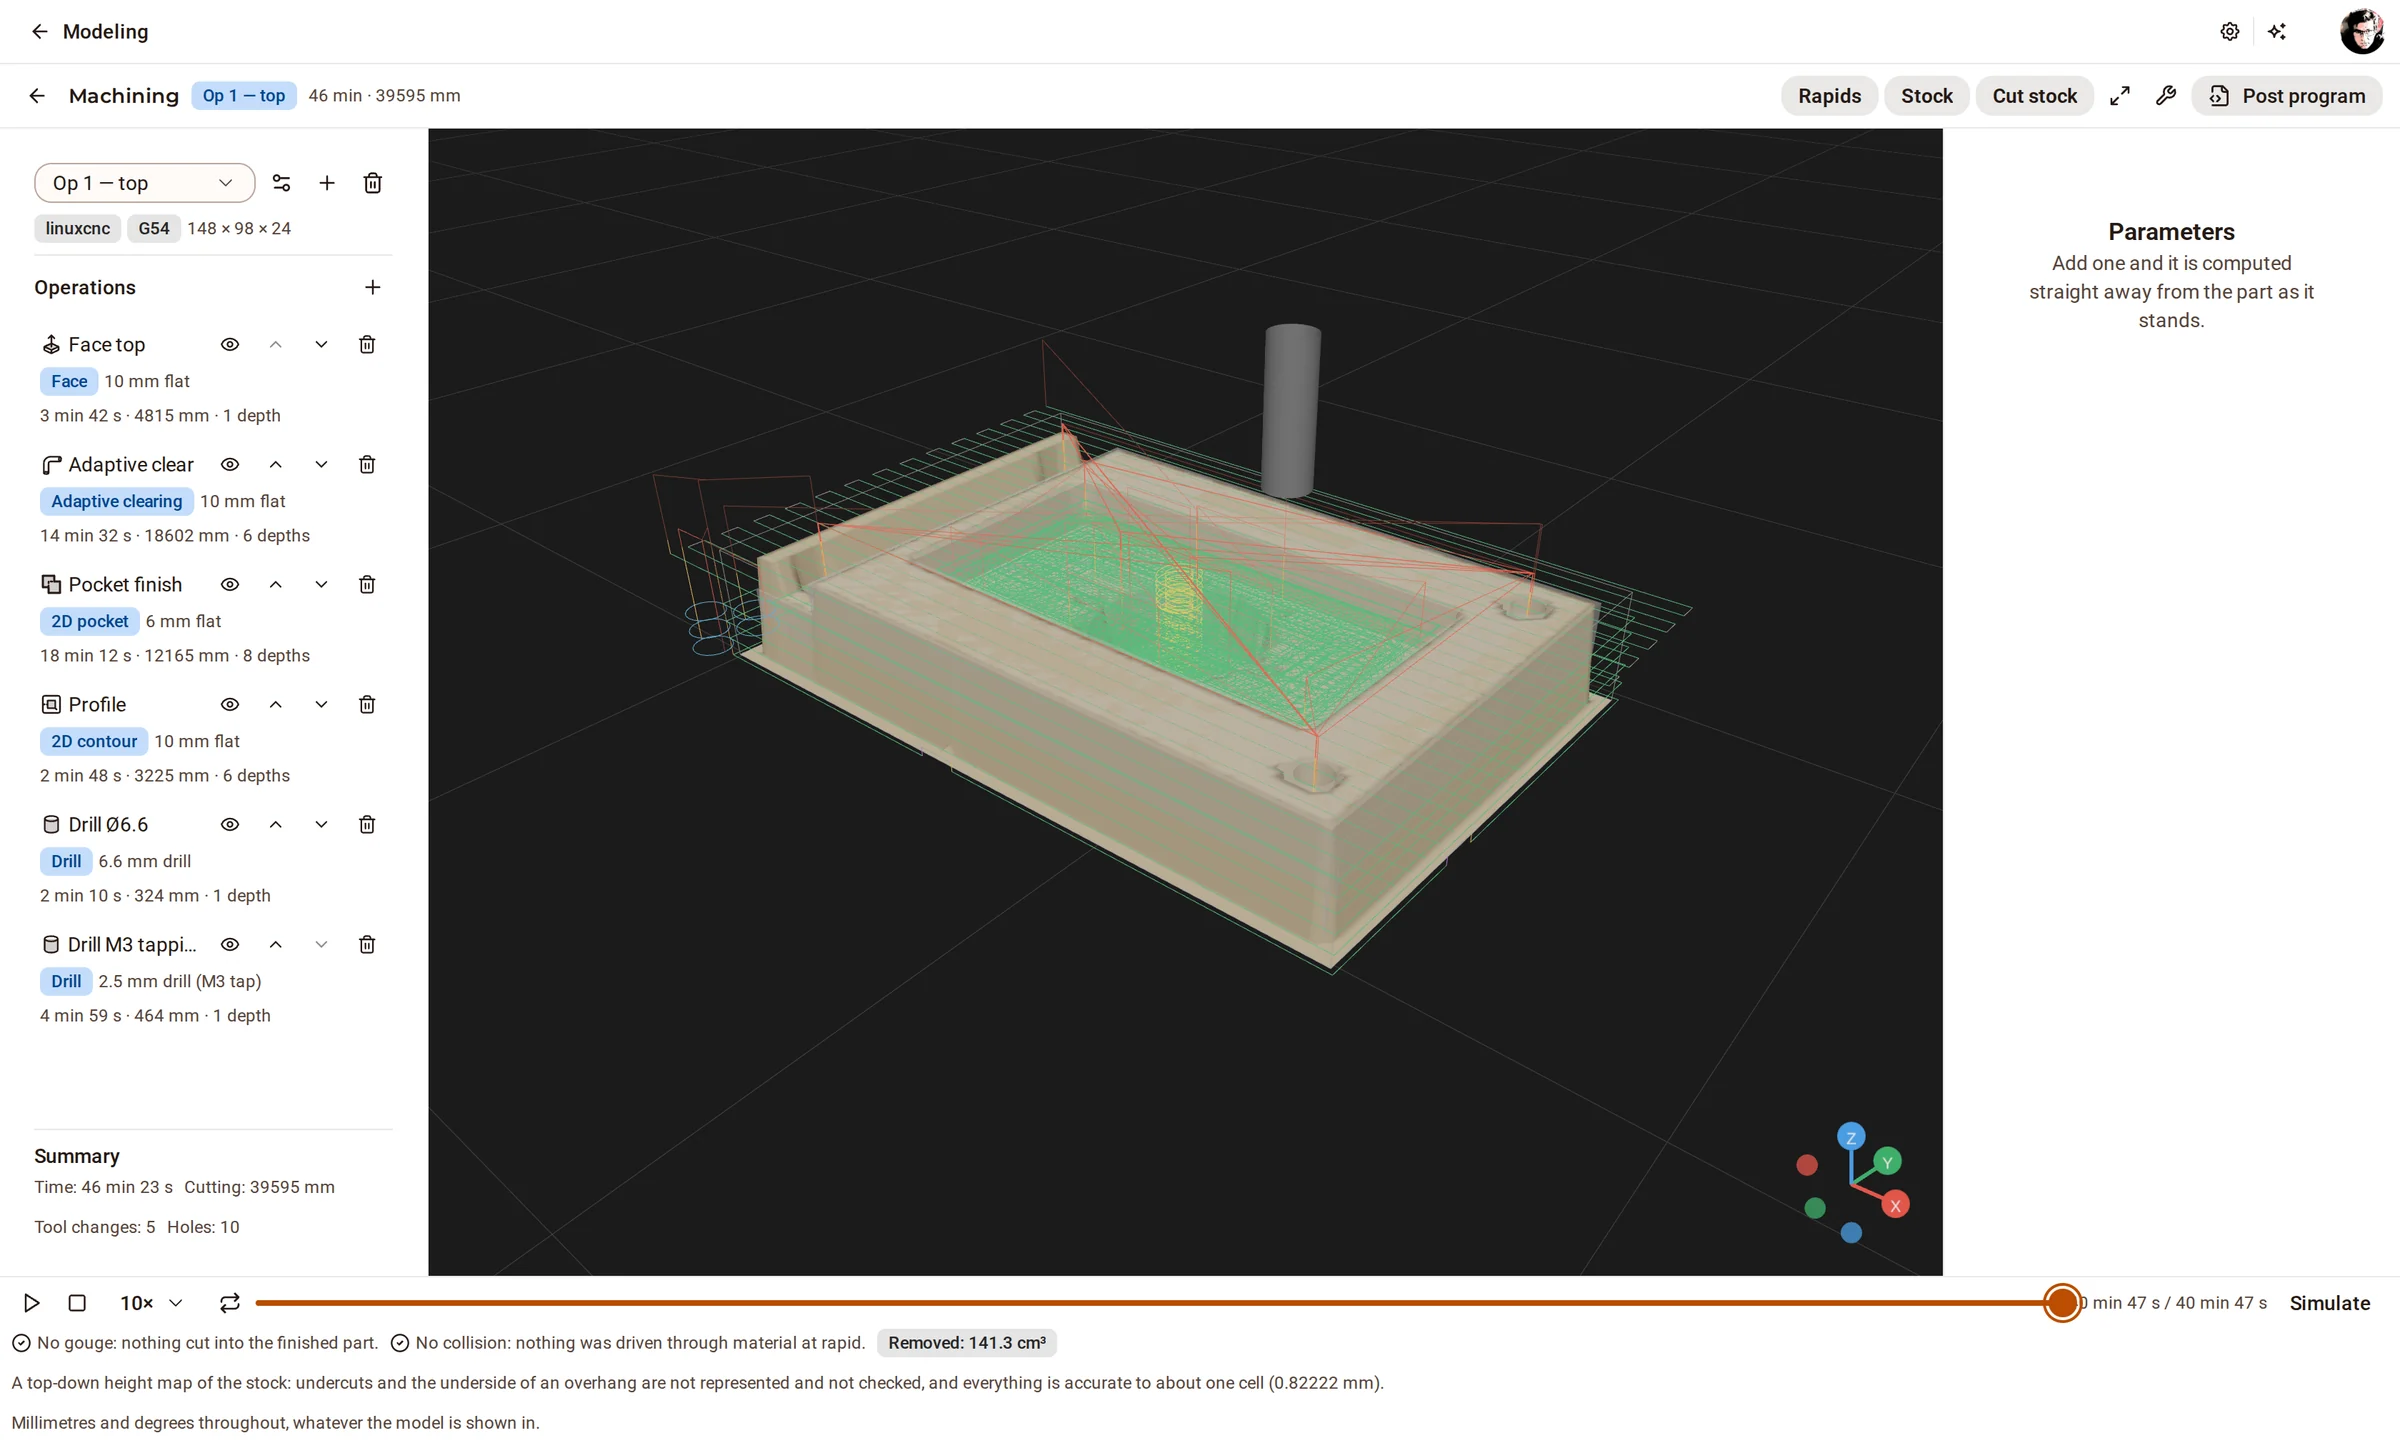2400x1443 pixels.
Task: Click the simulation timeline slider handle
Action: (x=2062, y=1303)
